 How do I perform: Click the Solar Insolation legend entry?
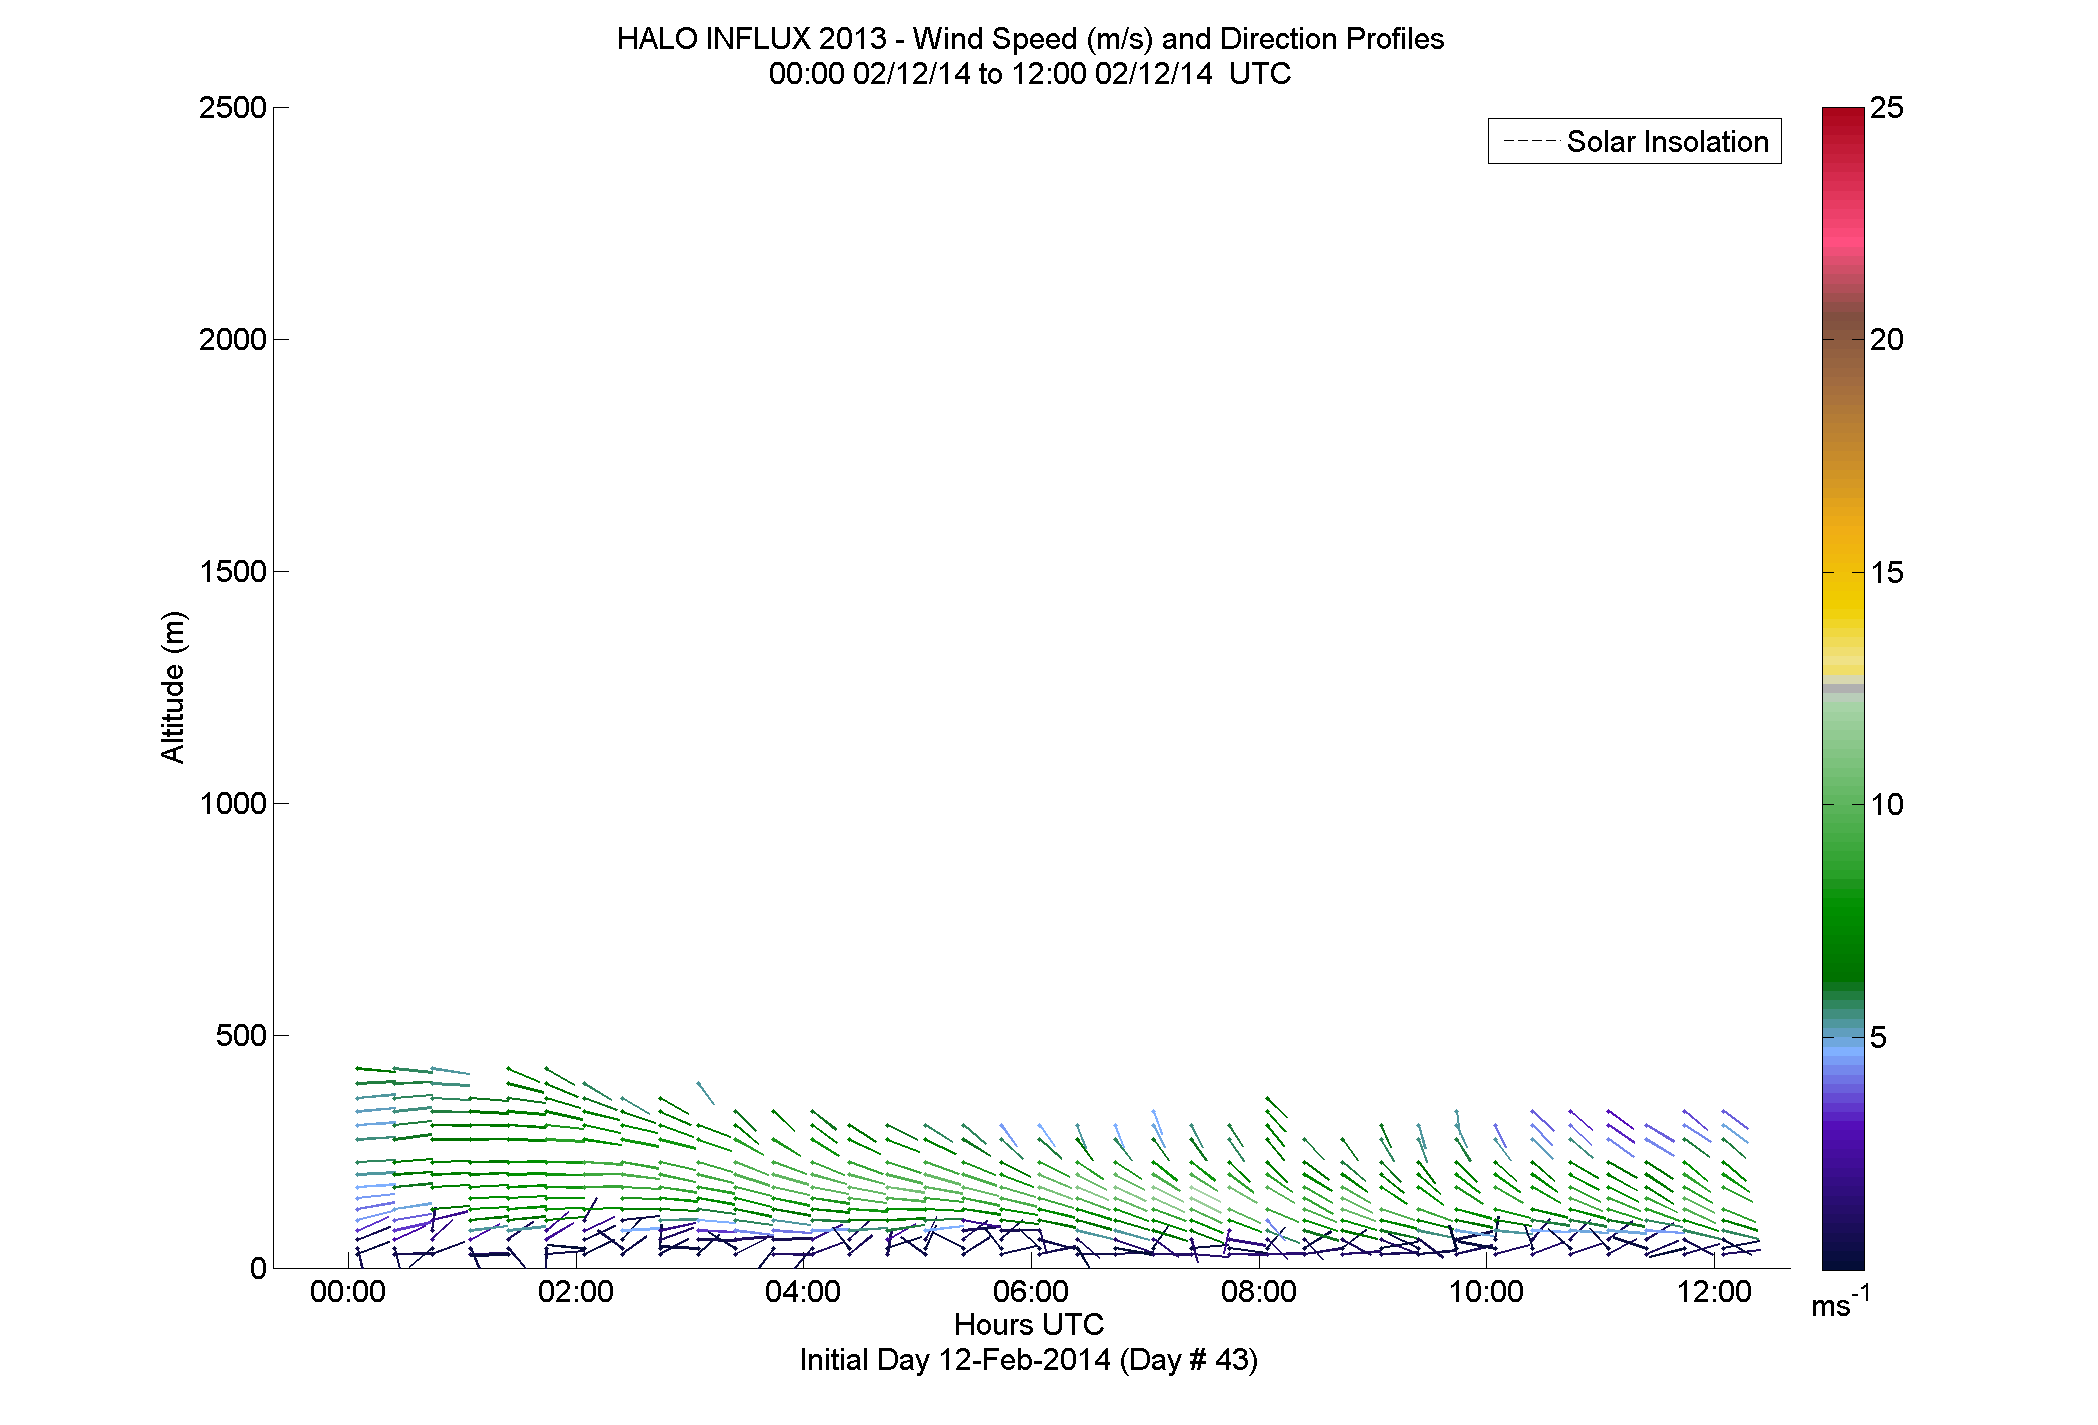(1635, 141)
